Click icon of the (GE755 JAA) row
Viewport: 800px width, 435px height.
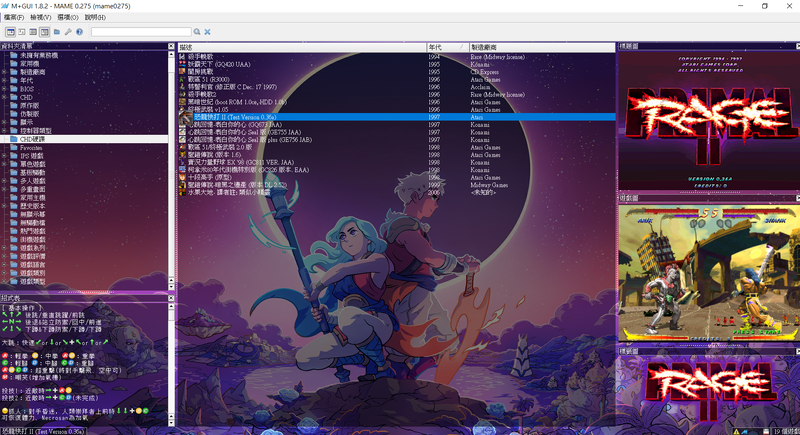(x=182, y=132)
